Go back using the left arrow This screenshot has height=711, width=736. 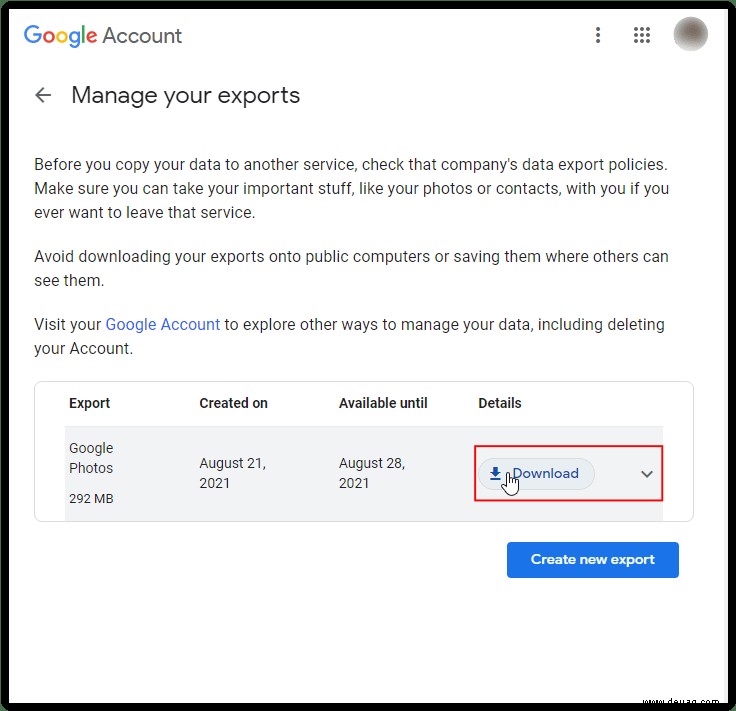[43, 95]
